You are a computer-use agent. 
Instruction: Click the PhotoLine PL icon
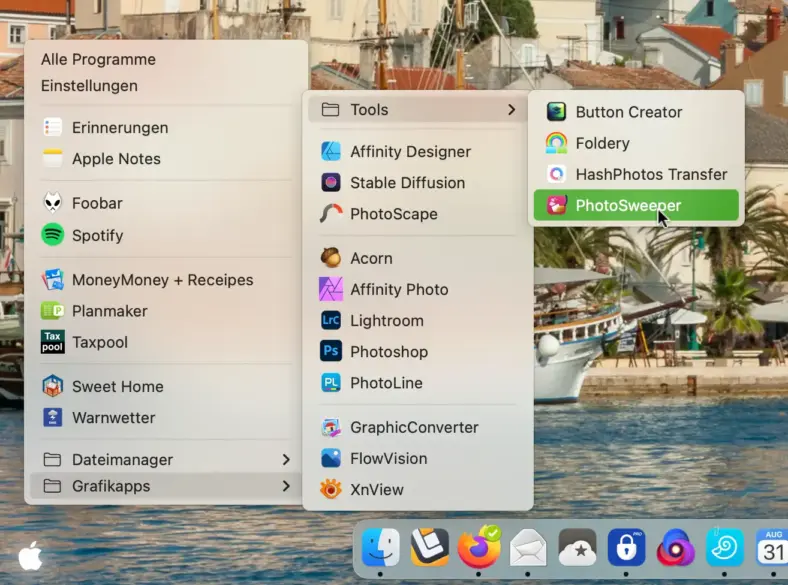tap(331, 383)
